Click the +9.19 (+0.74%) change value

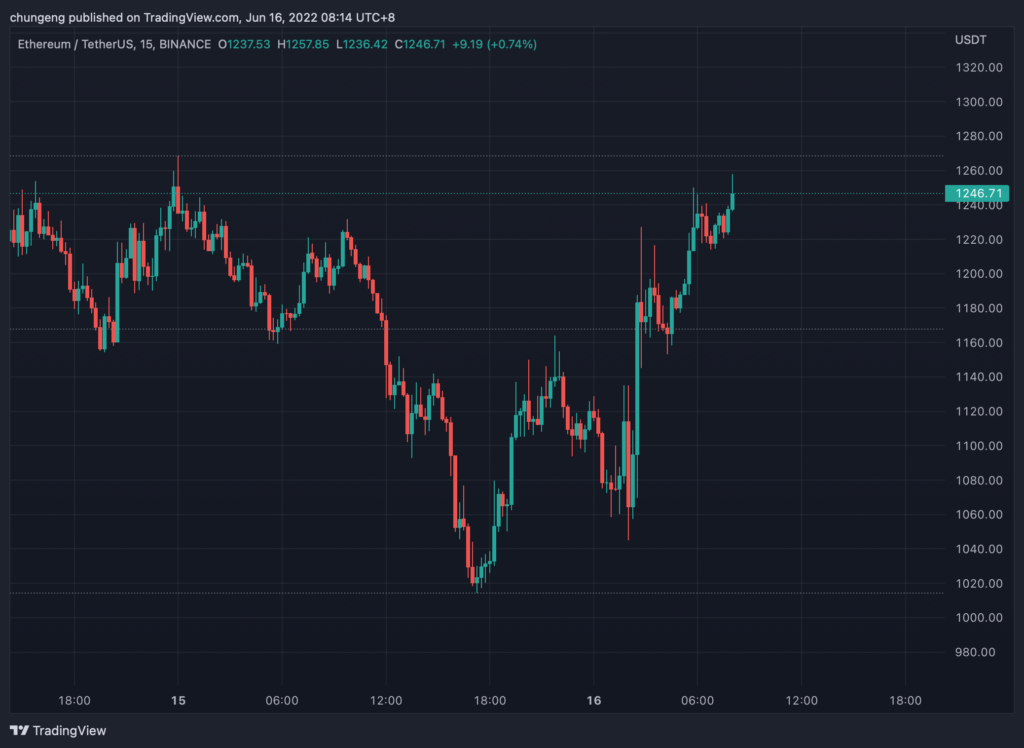click(x=496, y=44)
